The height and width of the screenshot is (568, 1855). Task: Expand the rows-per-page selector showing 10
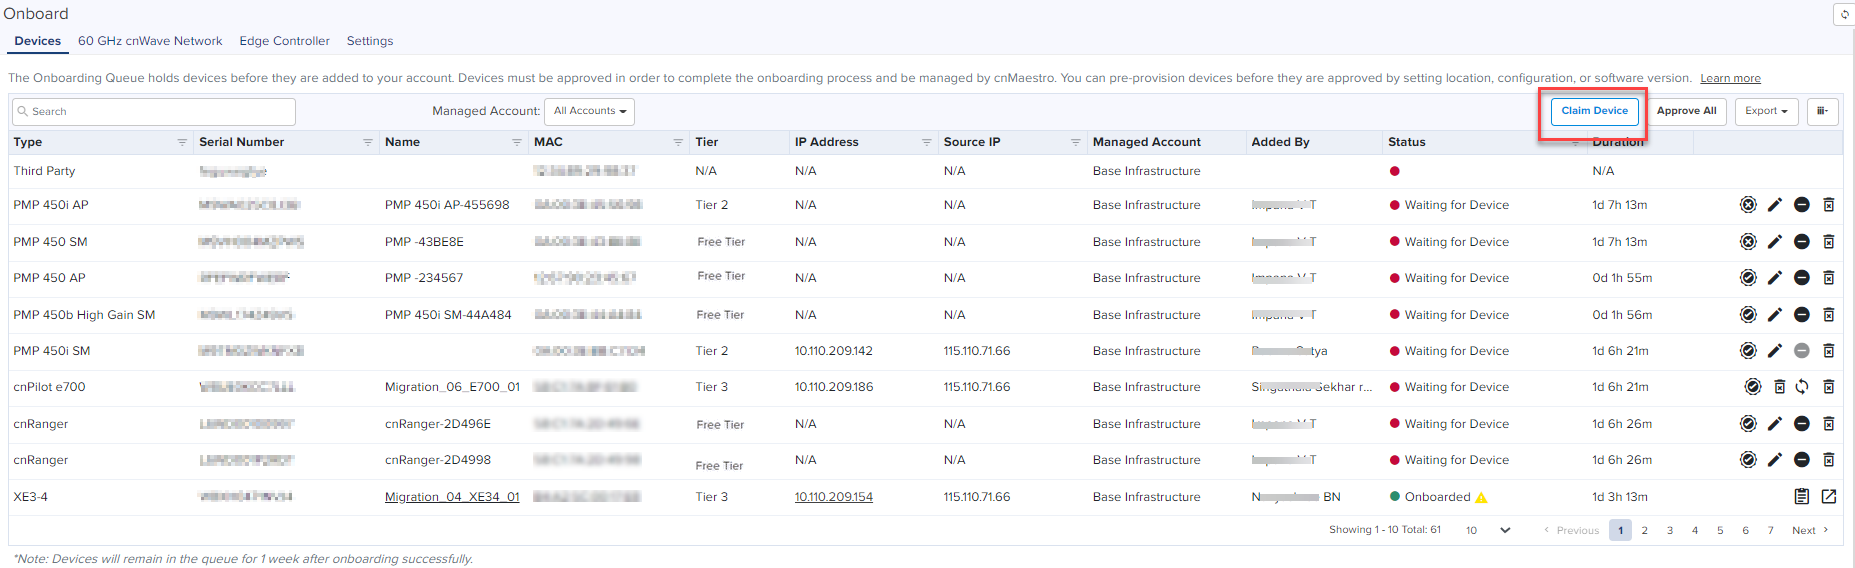point(1487,530)
